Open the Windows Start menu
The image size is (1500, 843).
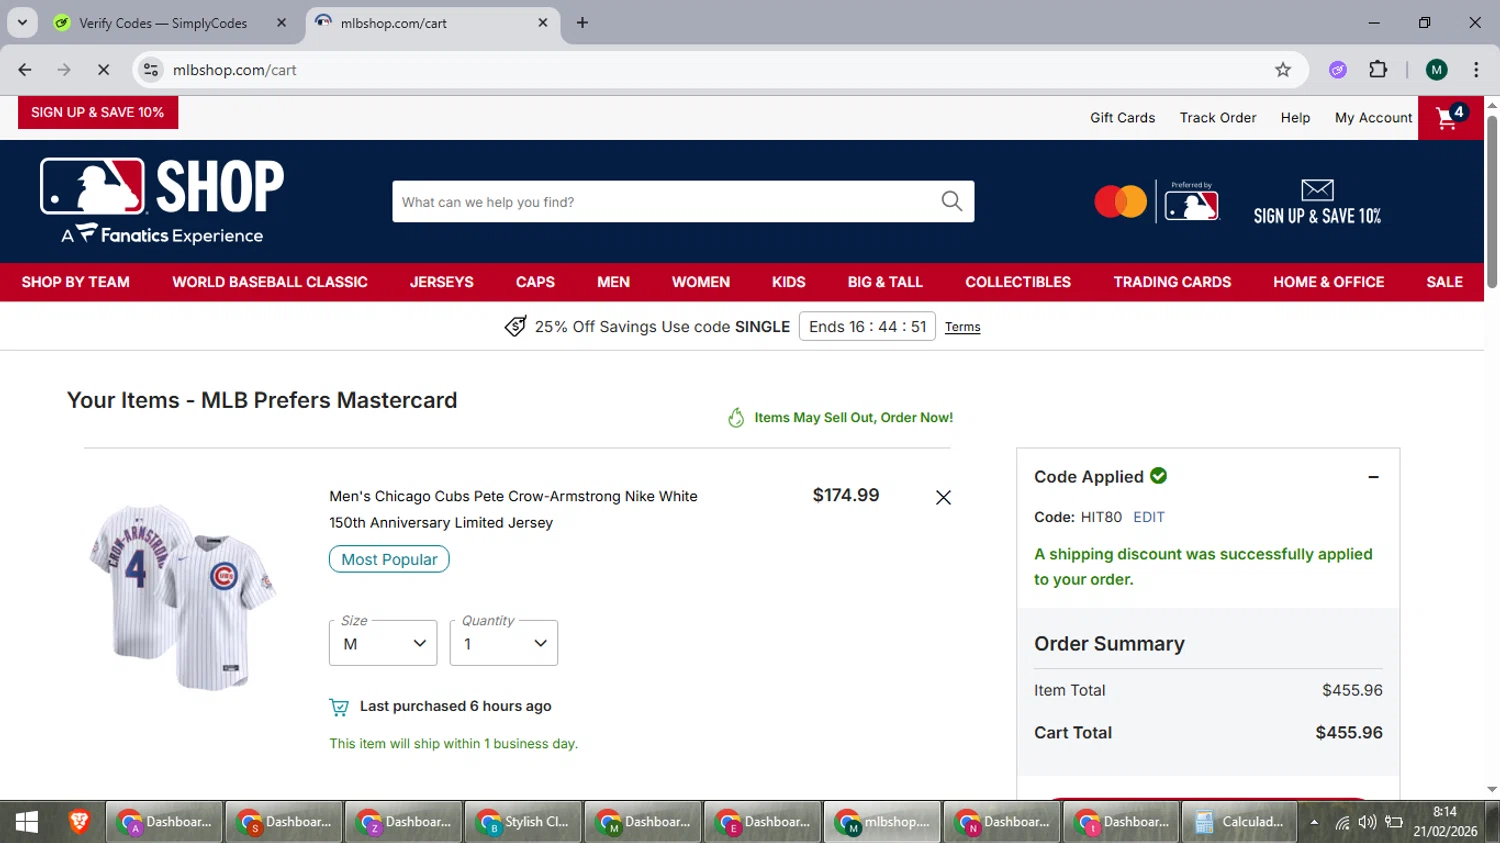point(27,822)
